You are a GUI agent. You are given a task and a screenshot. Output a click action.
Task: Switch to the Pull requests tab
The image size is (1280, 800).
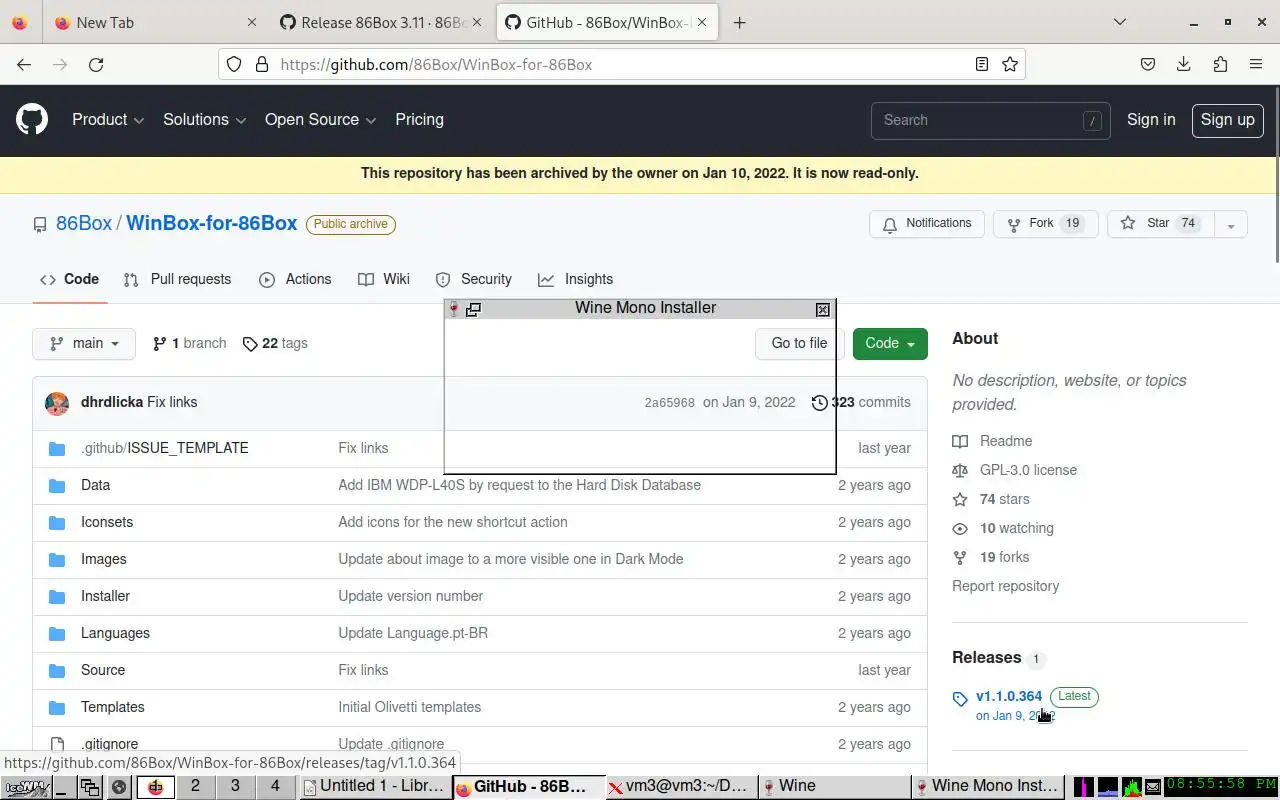pyautogui.click(x=177, y=279)
